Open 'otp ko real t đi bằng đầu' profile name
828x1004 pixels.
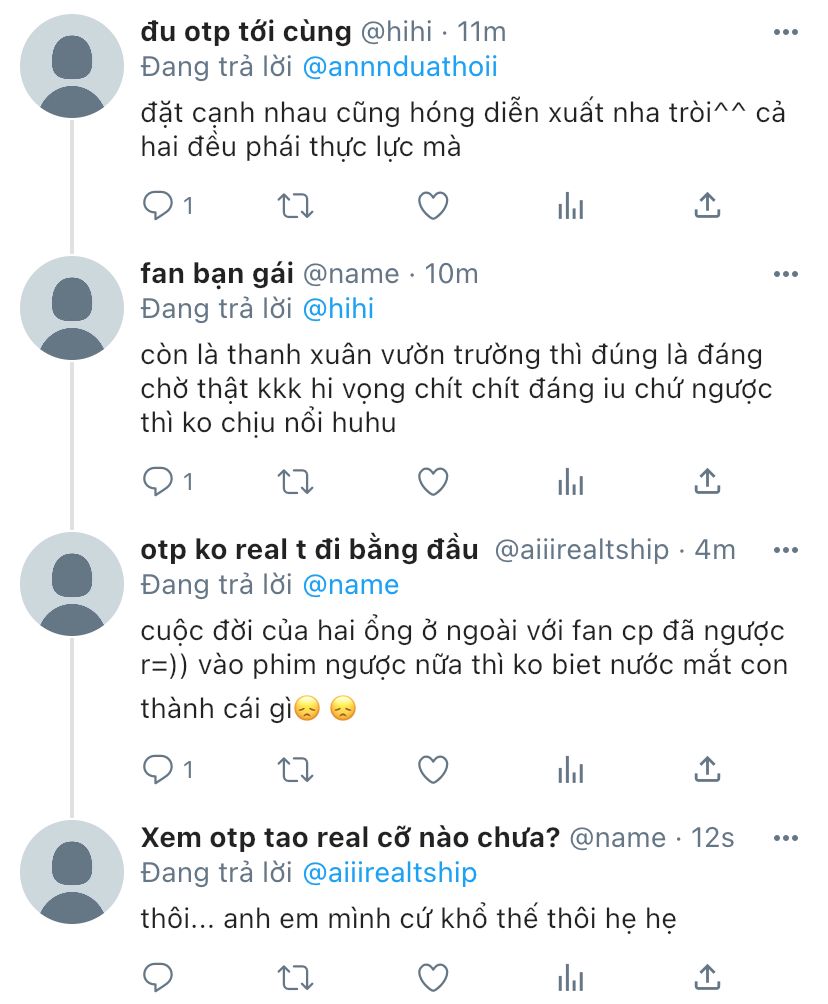pyautogui.click(x=309, y=550)
